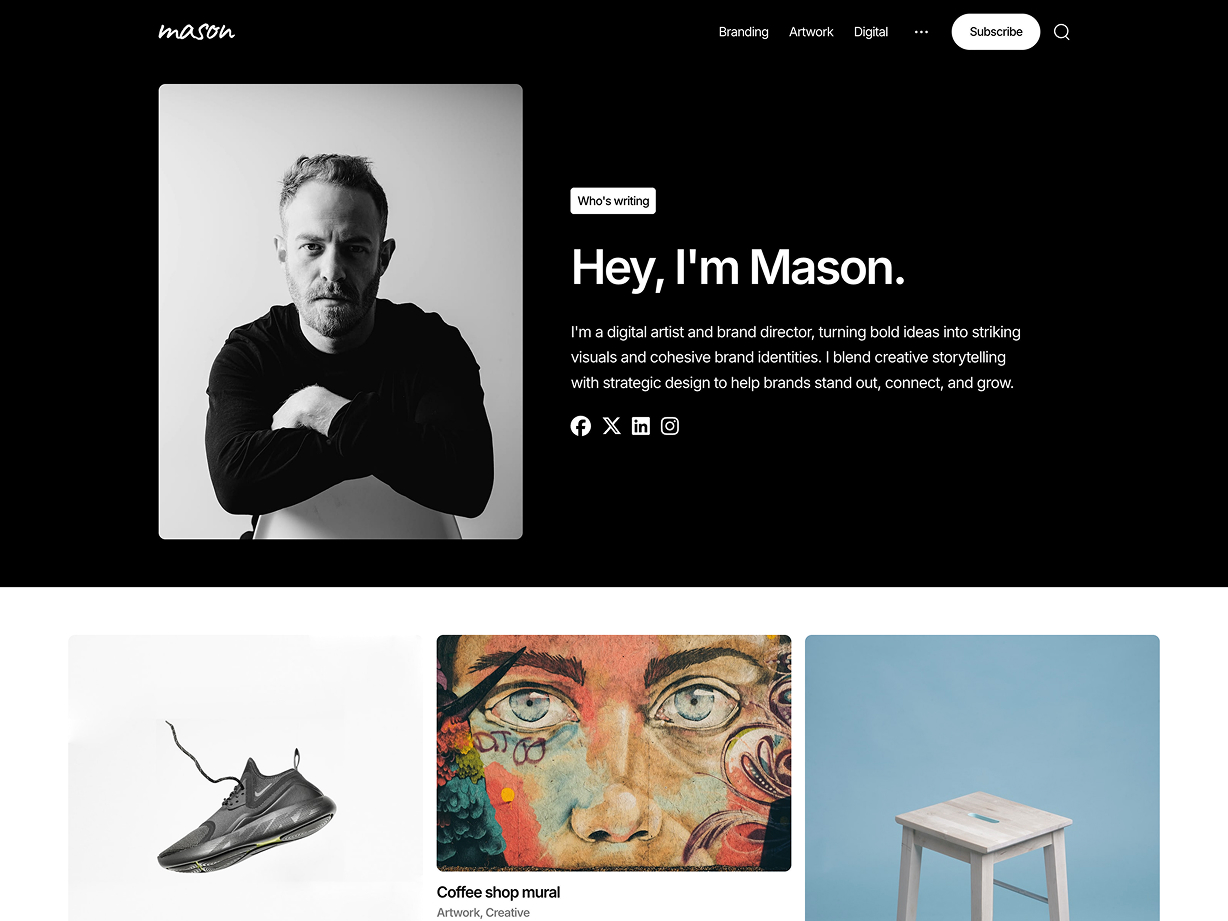
Task: Open the search magnifier icon
Action: (1062, 32)
